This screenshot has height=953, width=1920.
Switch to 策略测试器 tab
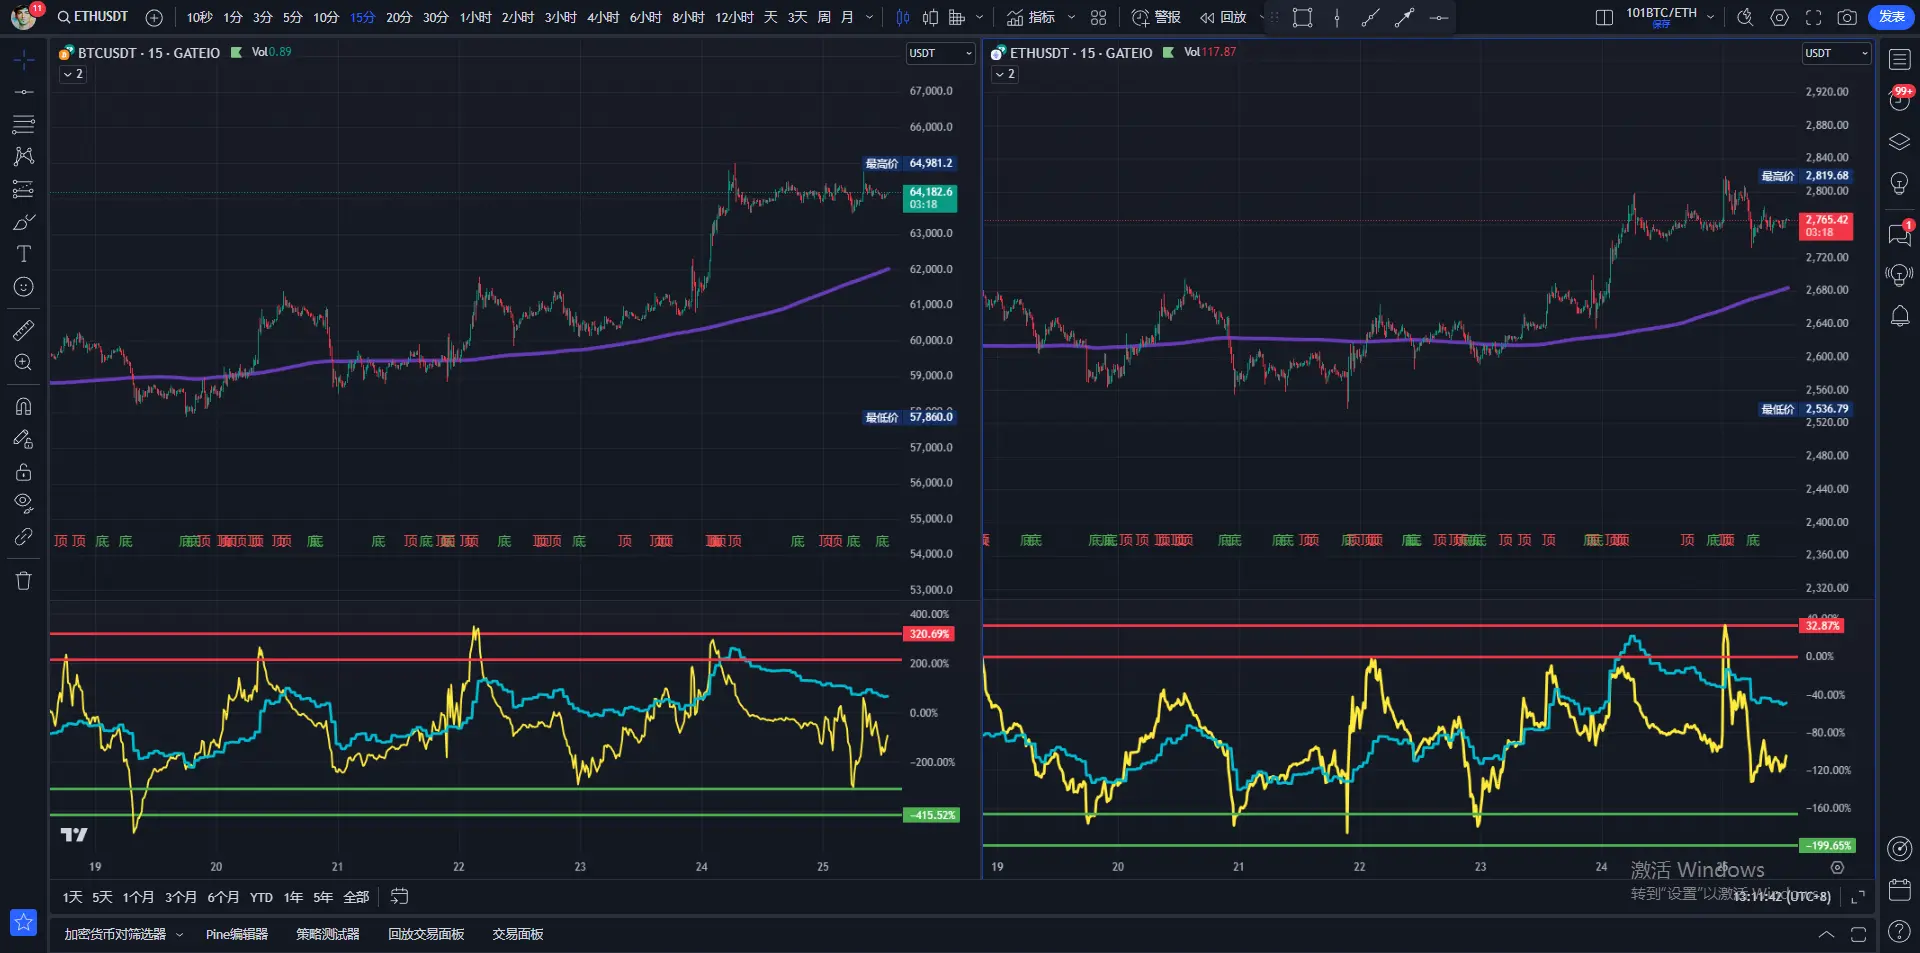[x=327, y=934]
